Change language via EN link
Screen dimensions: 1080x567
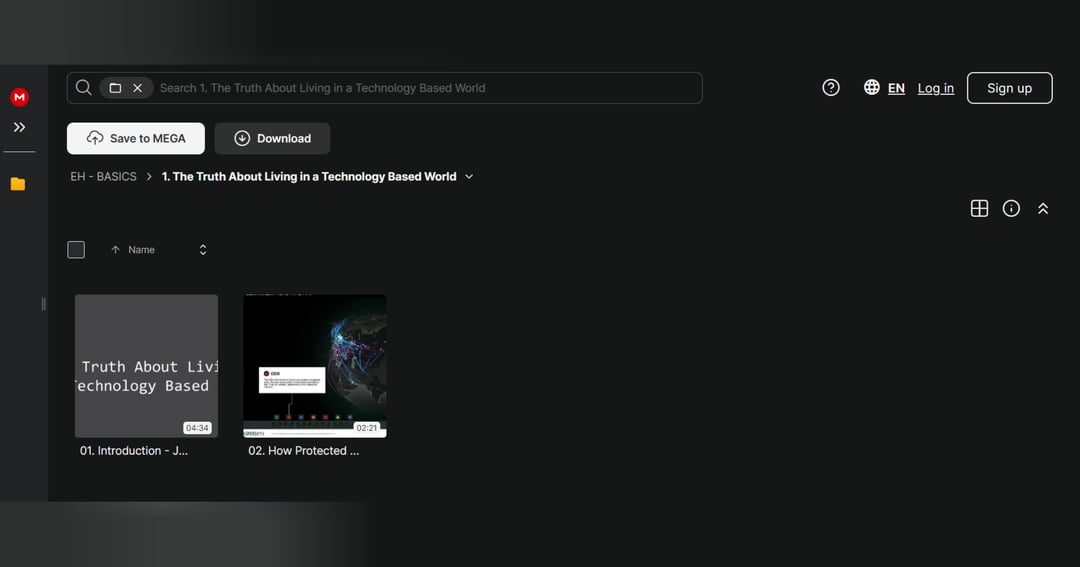click(896, 88)
